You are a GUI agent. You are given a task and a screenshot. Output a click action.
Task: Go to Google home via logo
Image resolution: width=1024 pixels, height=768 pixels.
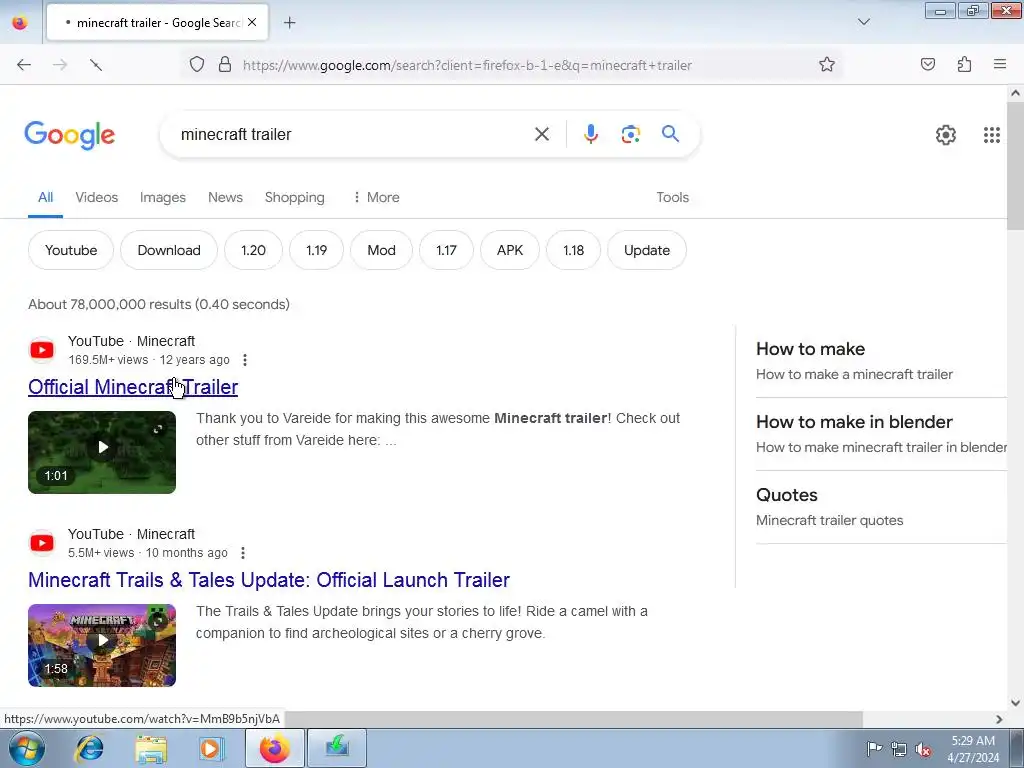coord(70,135)
